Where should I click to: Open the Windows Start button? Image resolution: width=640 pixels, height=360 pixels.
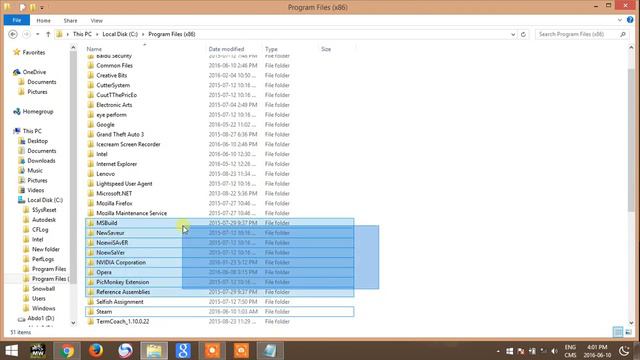point(11,351)
